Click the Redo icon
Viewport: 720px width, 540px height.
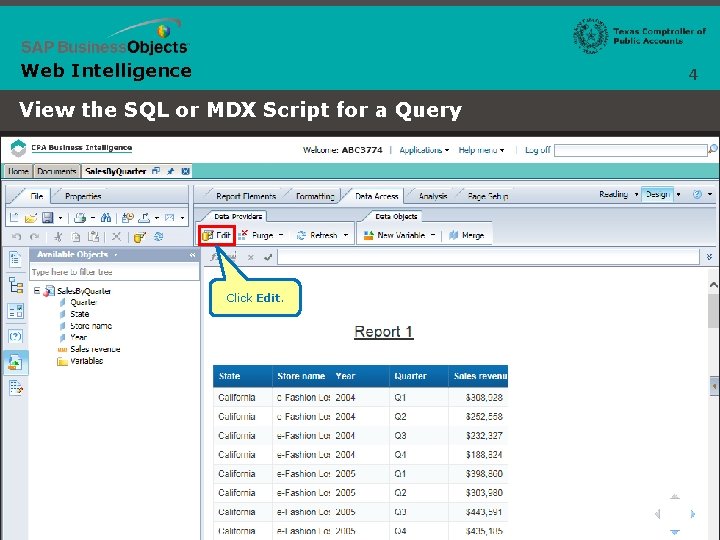[34, 237]
